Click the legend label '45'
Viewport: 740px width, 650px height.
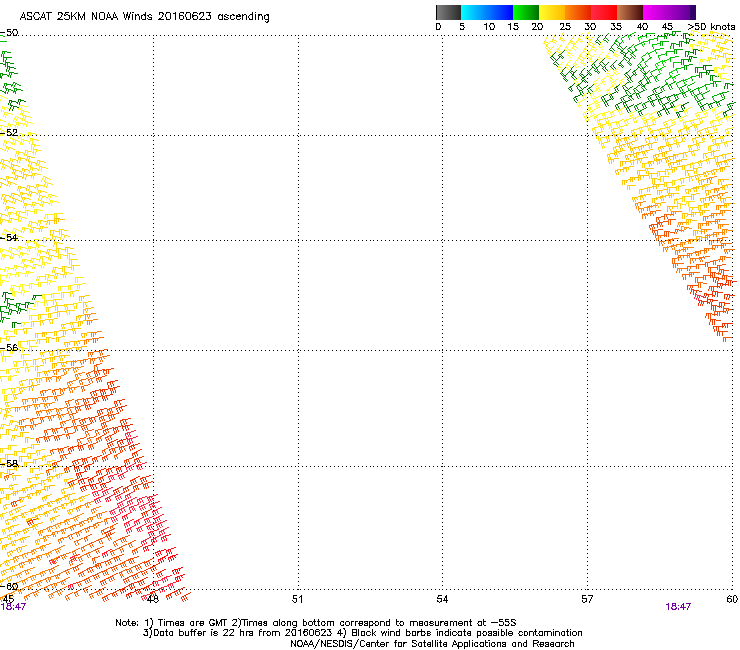[667, 27]
